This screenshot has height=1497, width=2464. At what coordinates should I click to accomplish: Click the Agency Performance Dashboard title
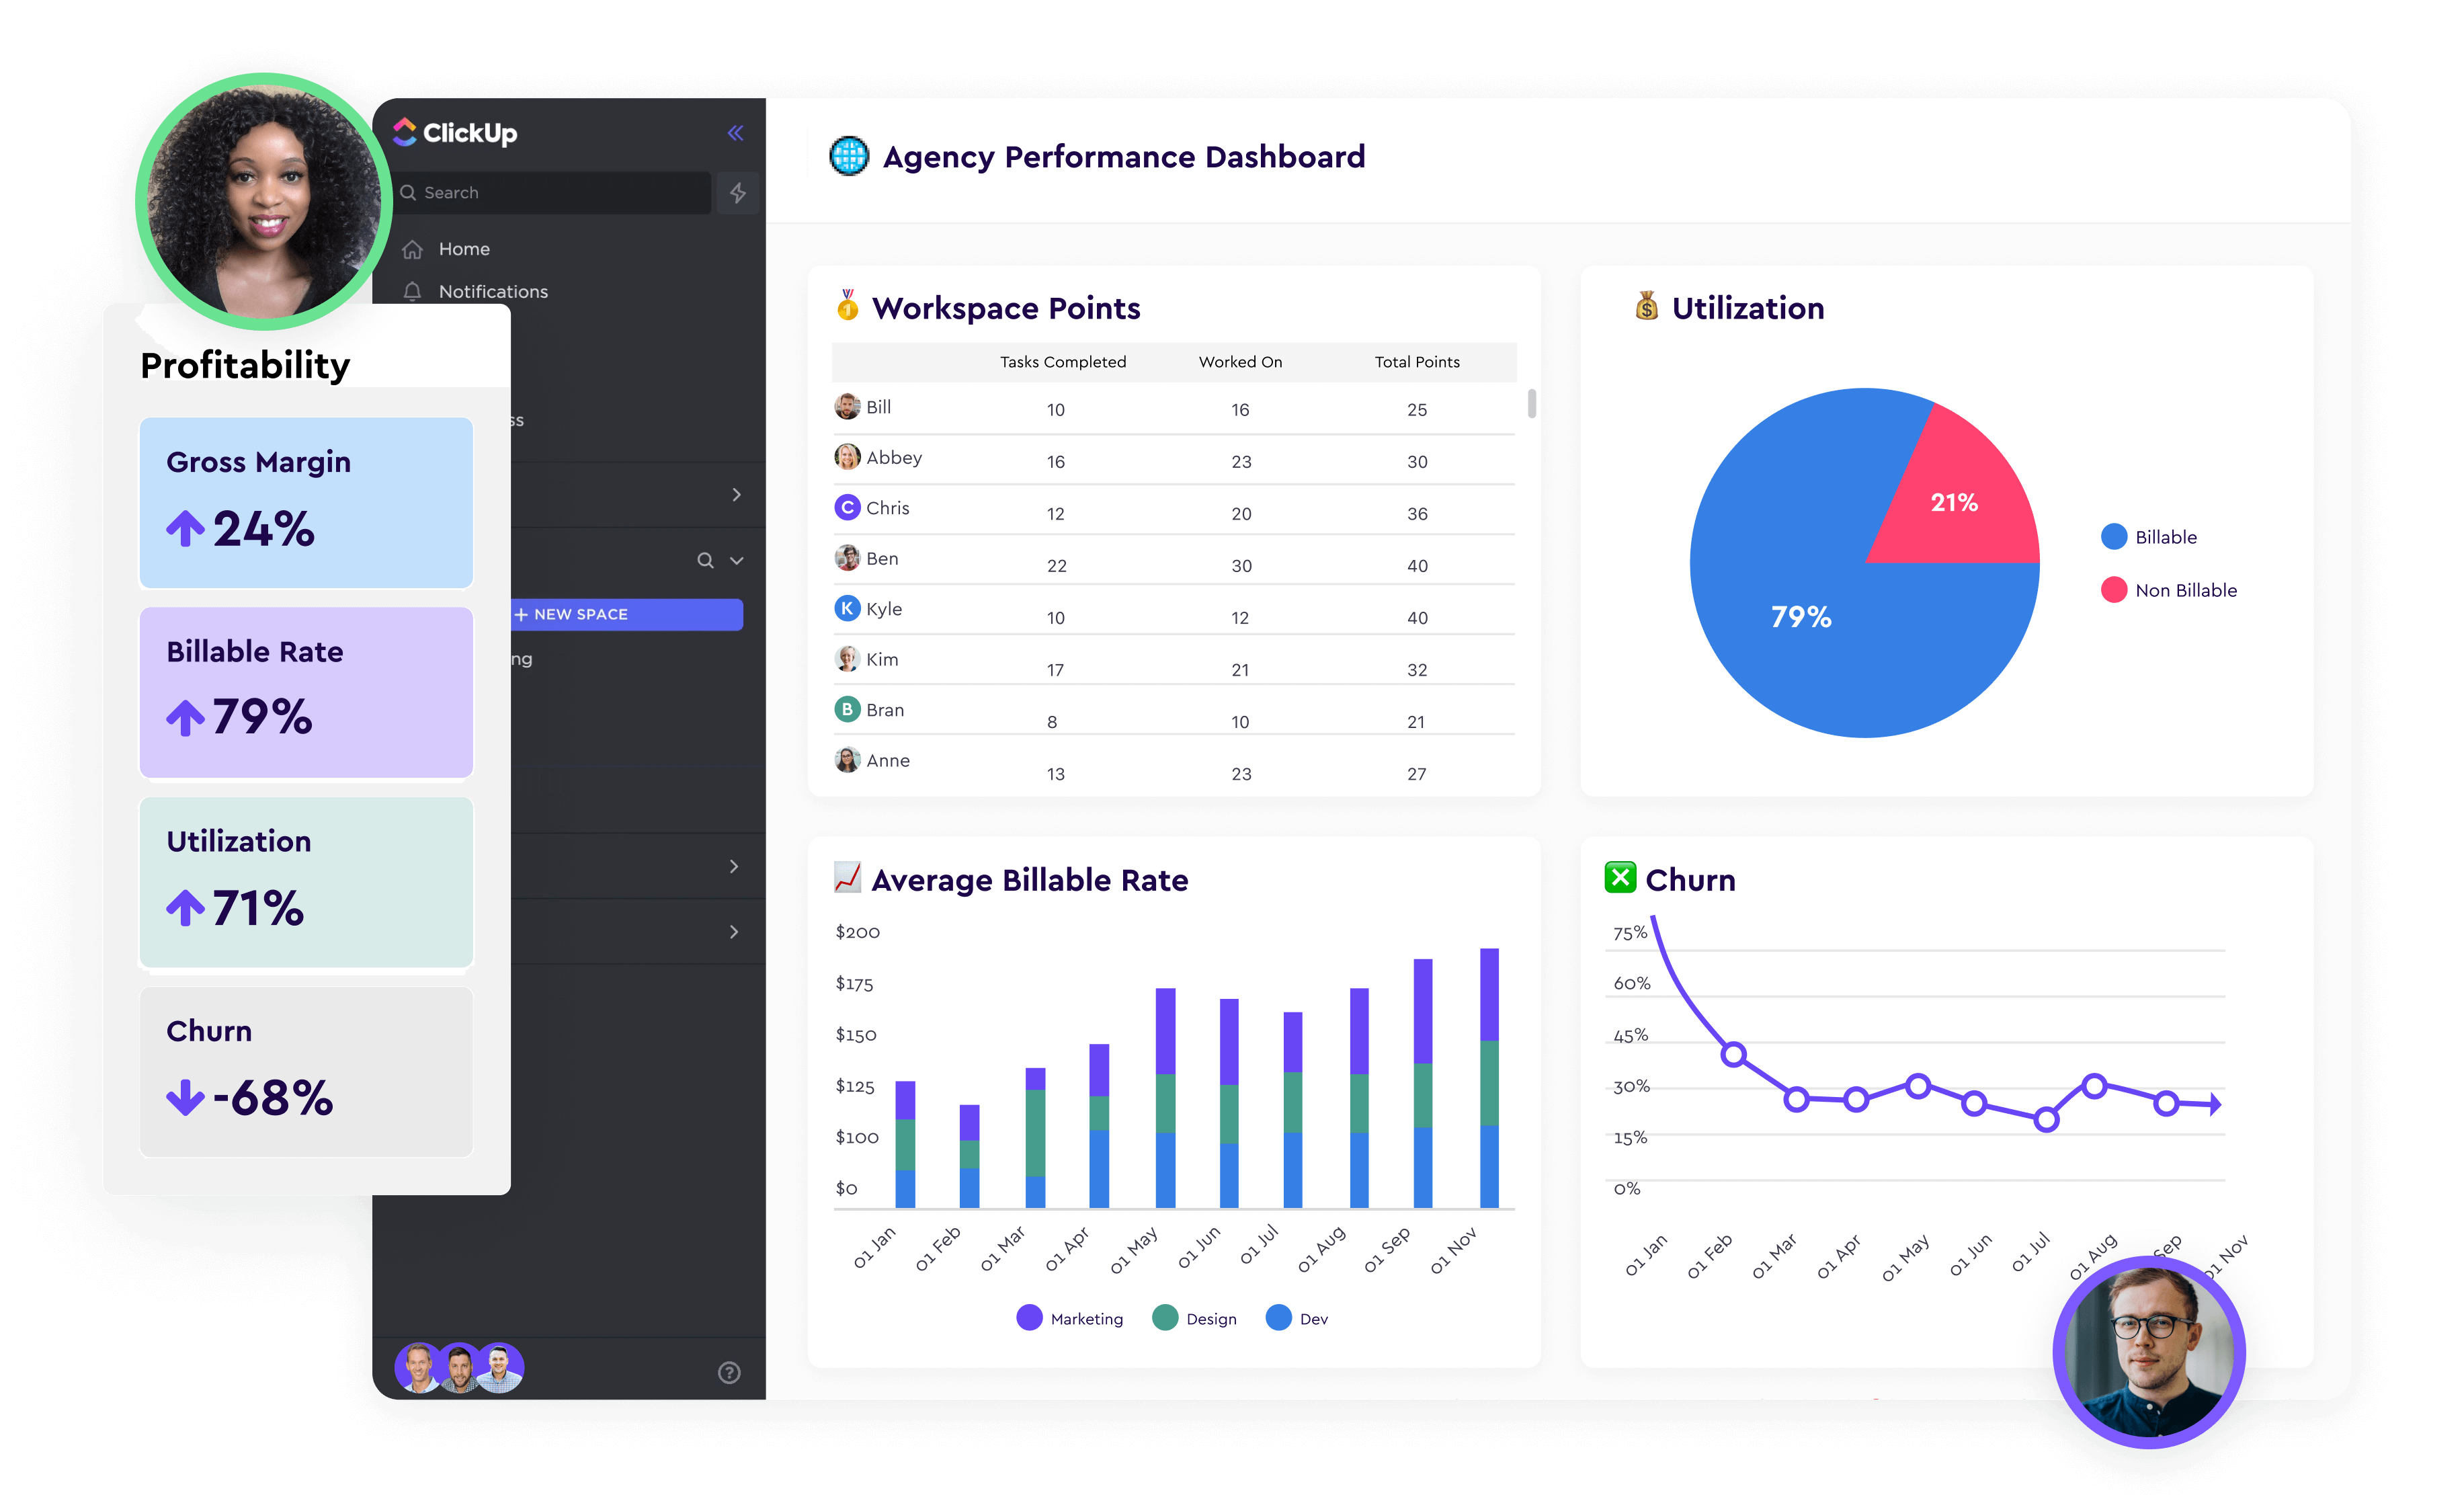(x=1124, y=157)
